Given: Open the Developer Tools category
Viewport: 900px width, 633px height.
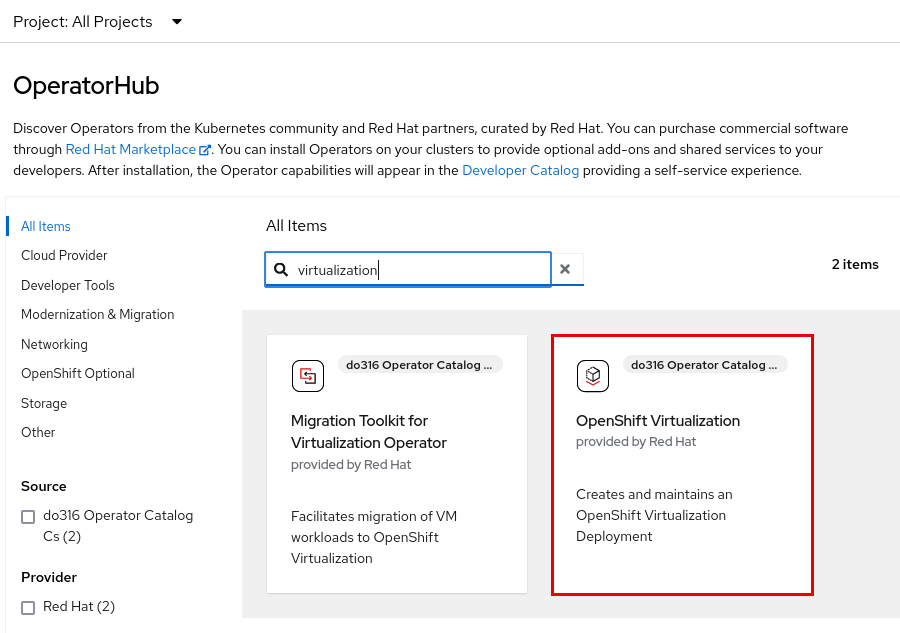Looking at the screenshot, I should 68,286.
